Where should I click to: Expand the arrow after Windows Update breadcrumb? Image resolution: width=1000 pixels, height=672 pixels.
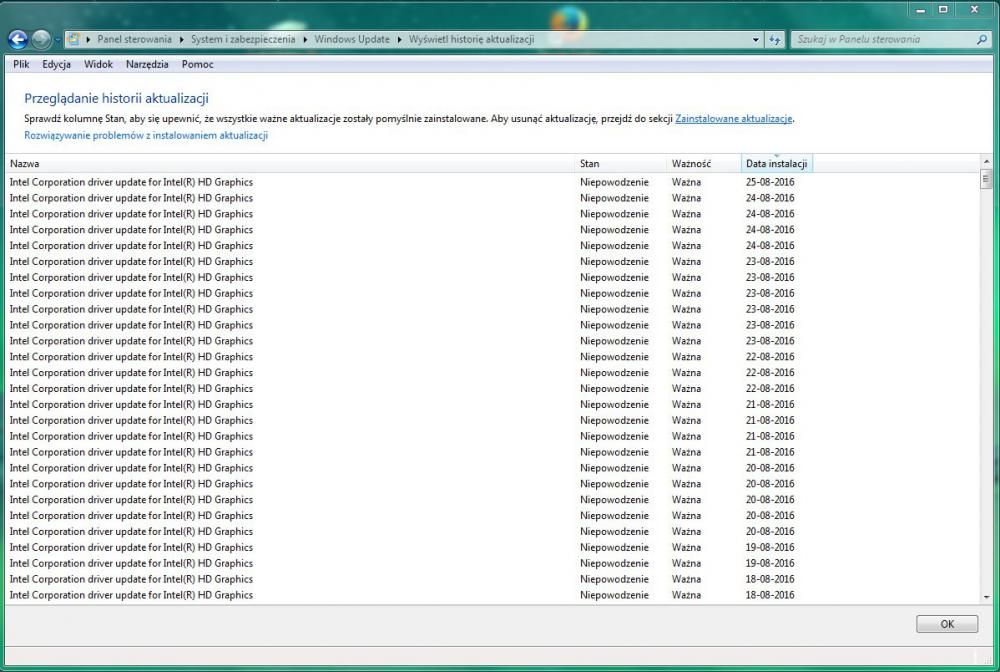pos(399,40)
